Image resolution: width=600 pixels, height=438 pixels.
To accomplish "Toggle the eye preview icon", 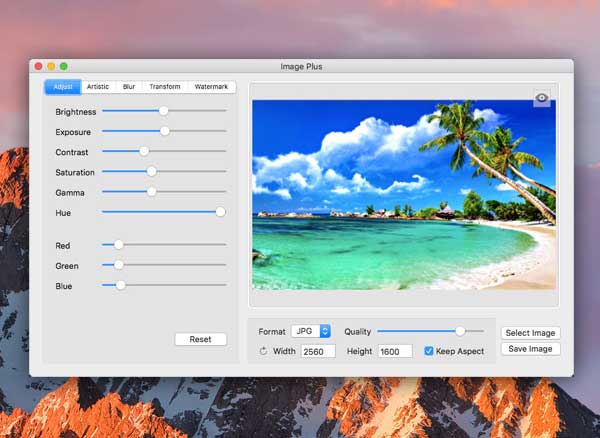I will click(541, 98).
